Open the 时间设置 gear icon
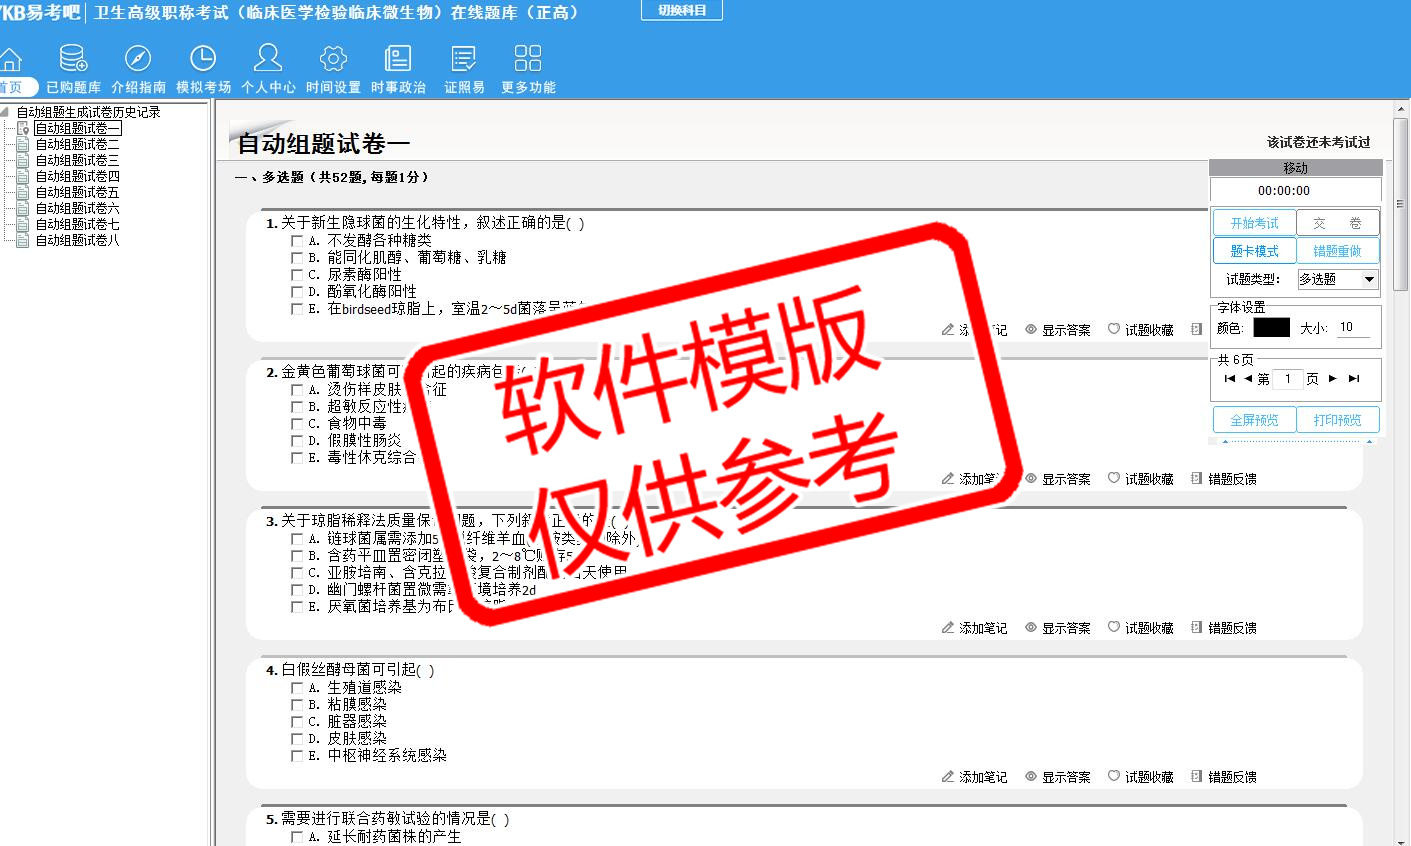This screenshot has height=846, width=1411. click(x=333, y=59)
